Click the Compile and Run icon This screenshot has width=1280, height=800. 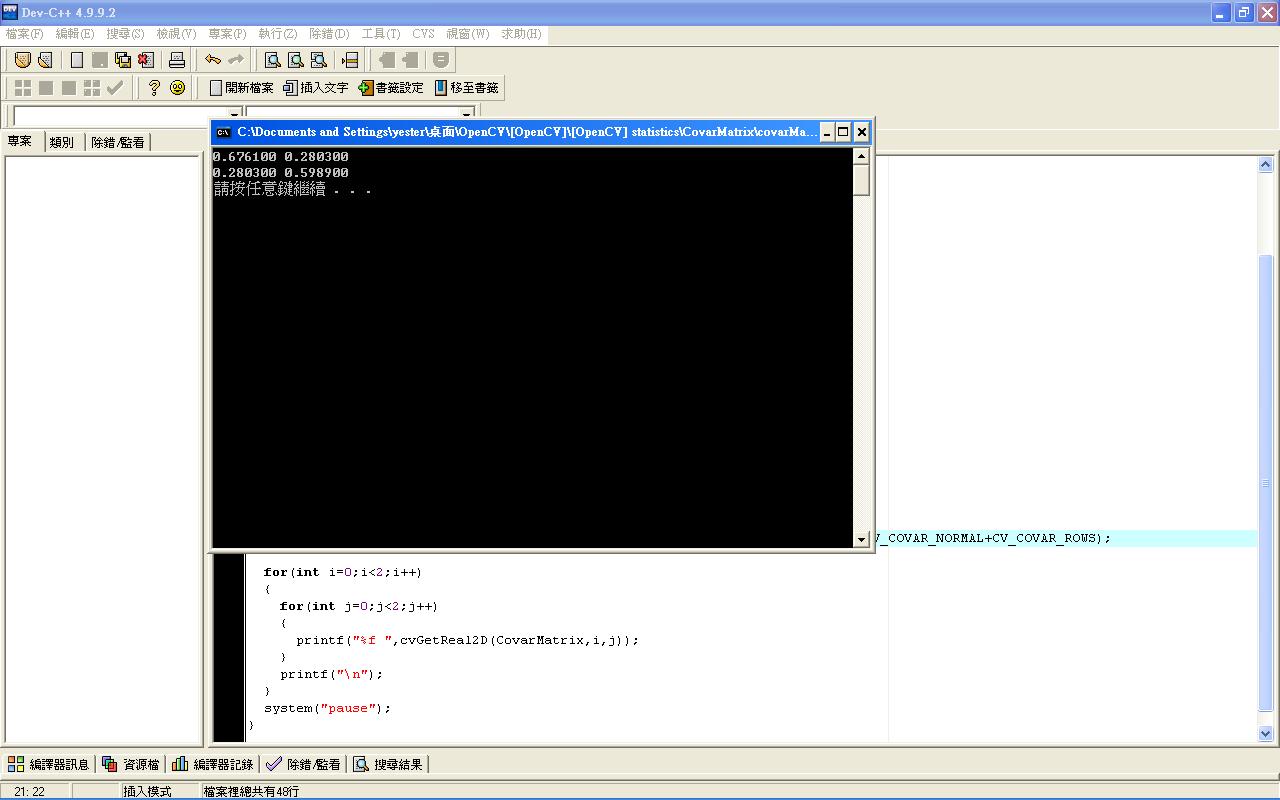(x=69, y=88)
